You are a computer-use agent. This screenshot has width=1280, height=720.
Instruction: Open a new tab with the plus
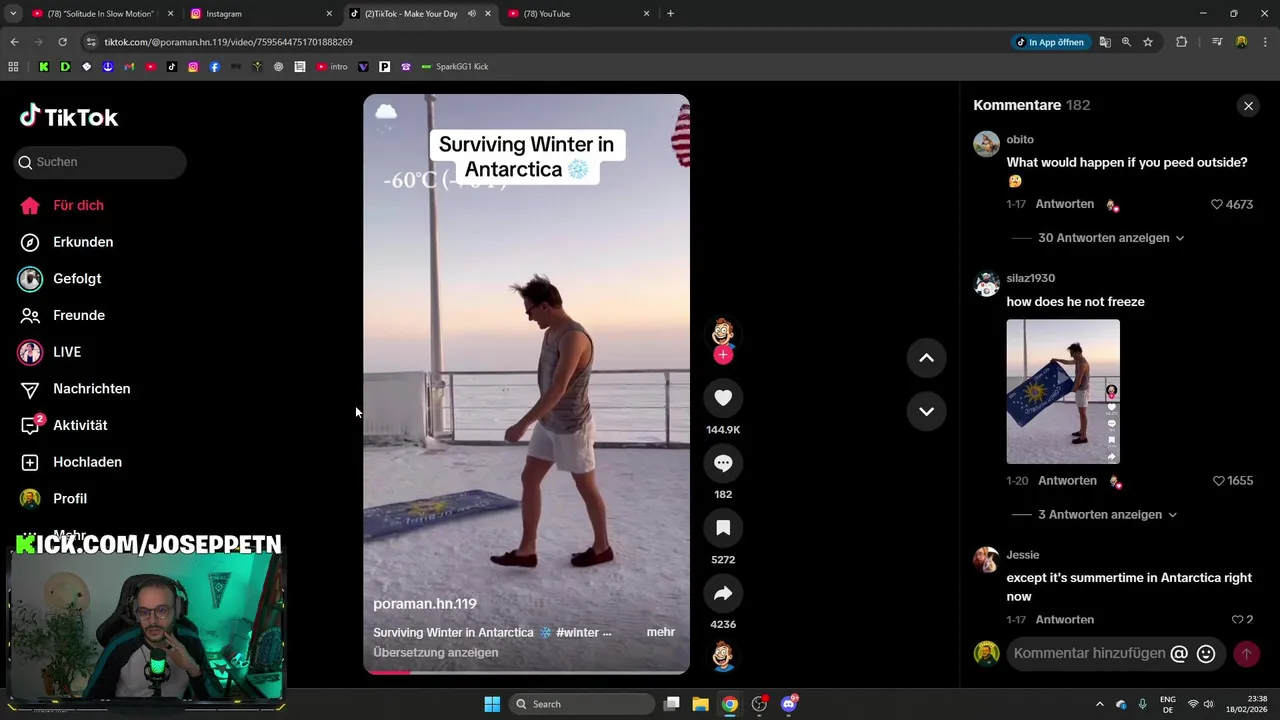(670, 14)
